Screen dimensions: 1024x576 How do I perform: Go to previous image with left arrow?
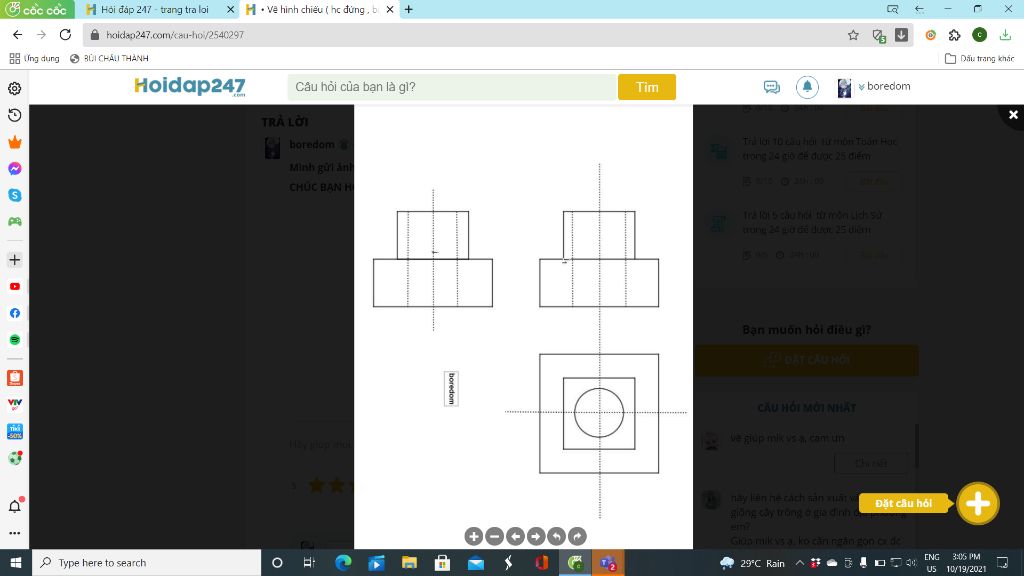point(515,536)
